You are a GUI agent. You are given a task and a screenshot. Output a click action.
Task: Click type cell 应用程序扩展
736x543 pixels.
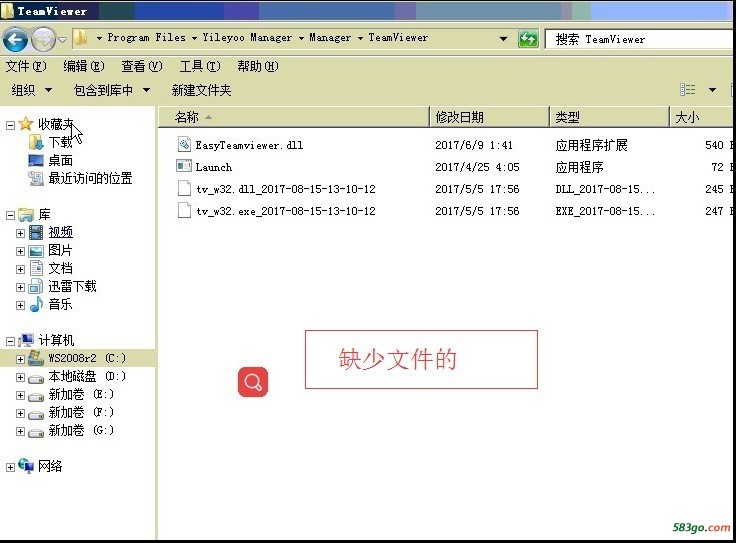(x=591, y=145)
